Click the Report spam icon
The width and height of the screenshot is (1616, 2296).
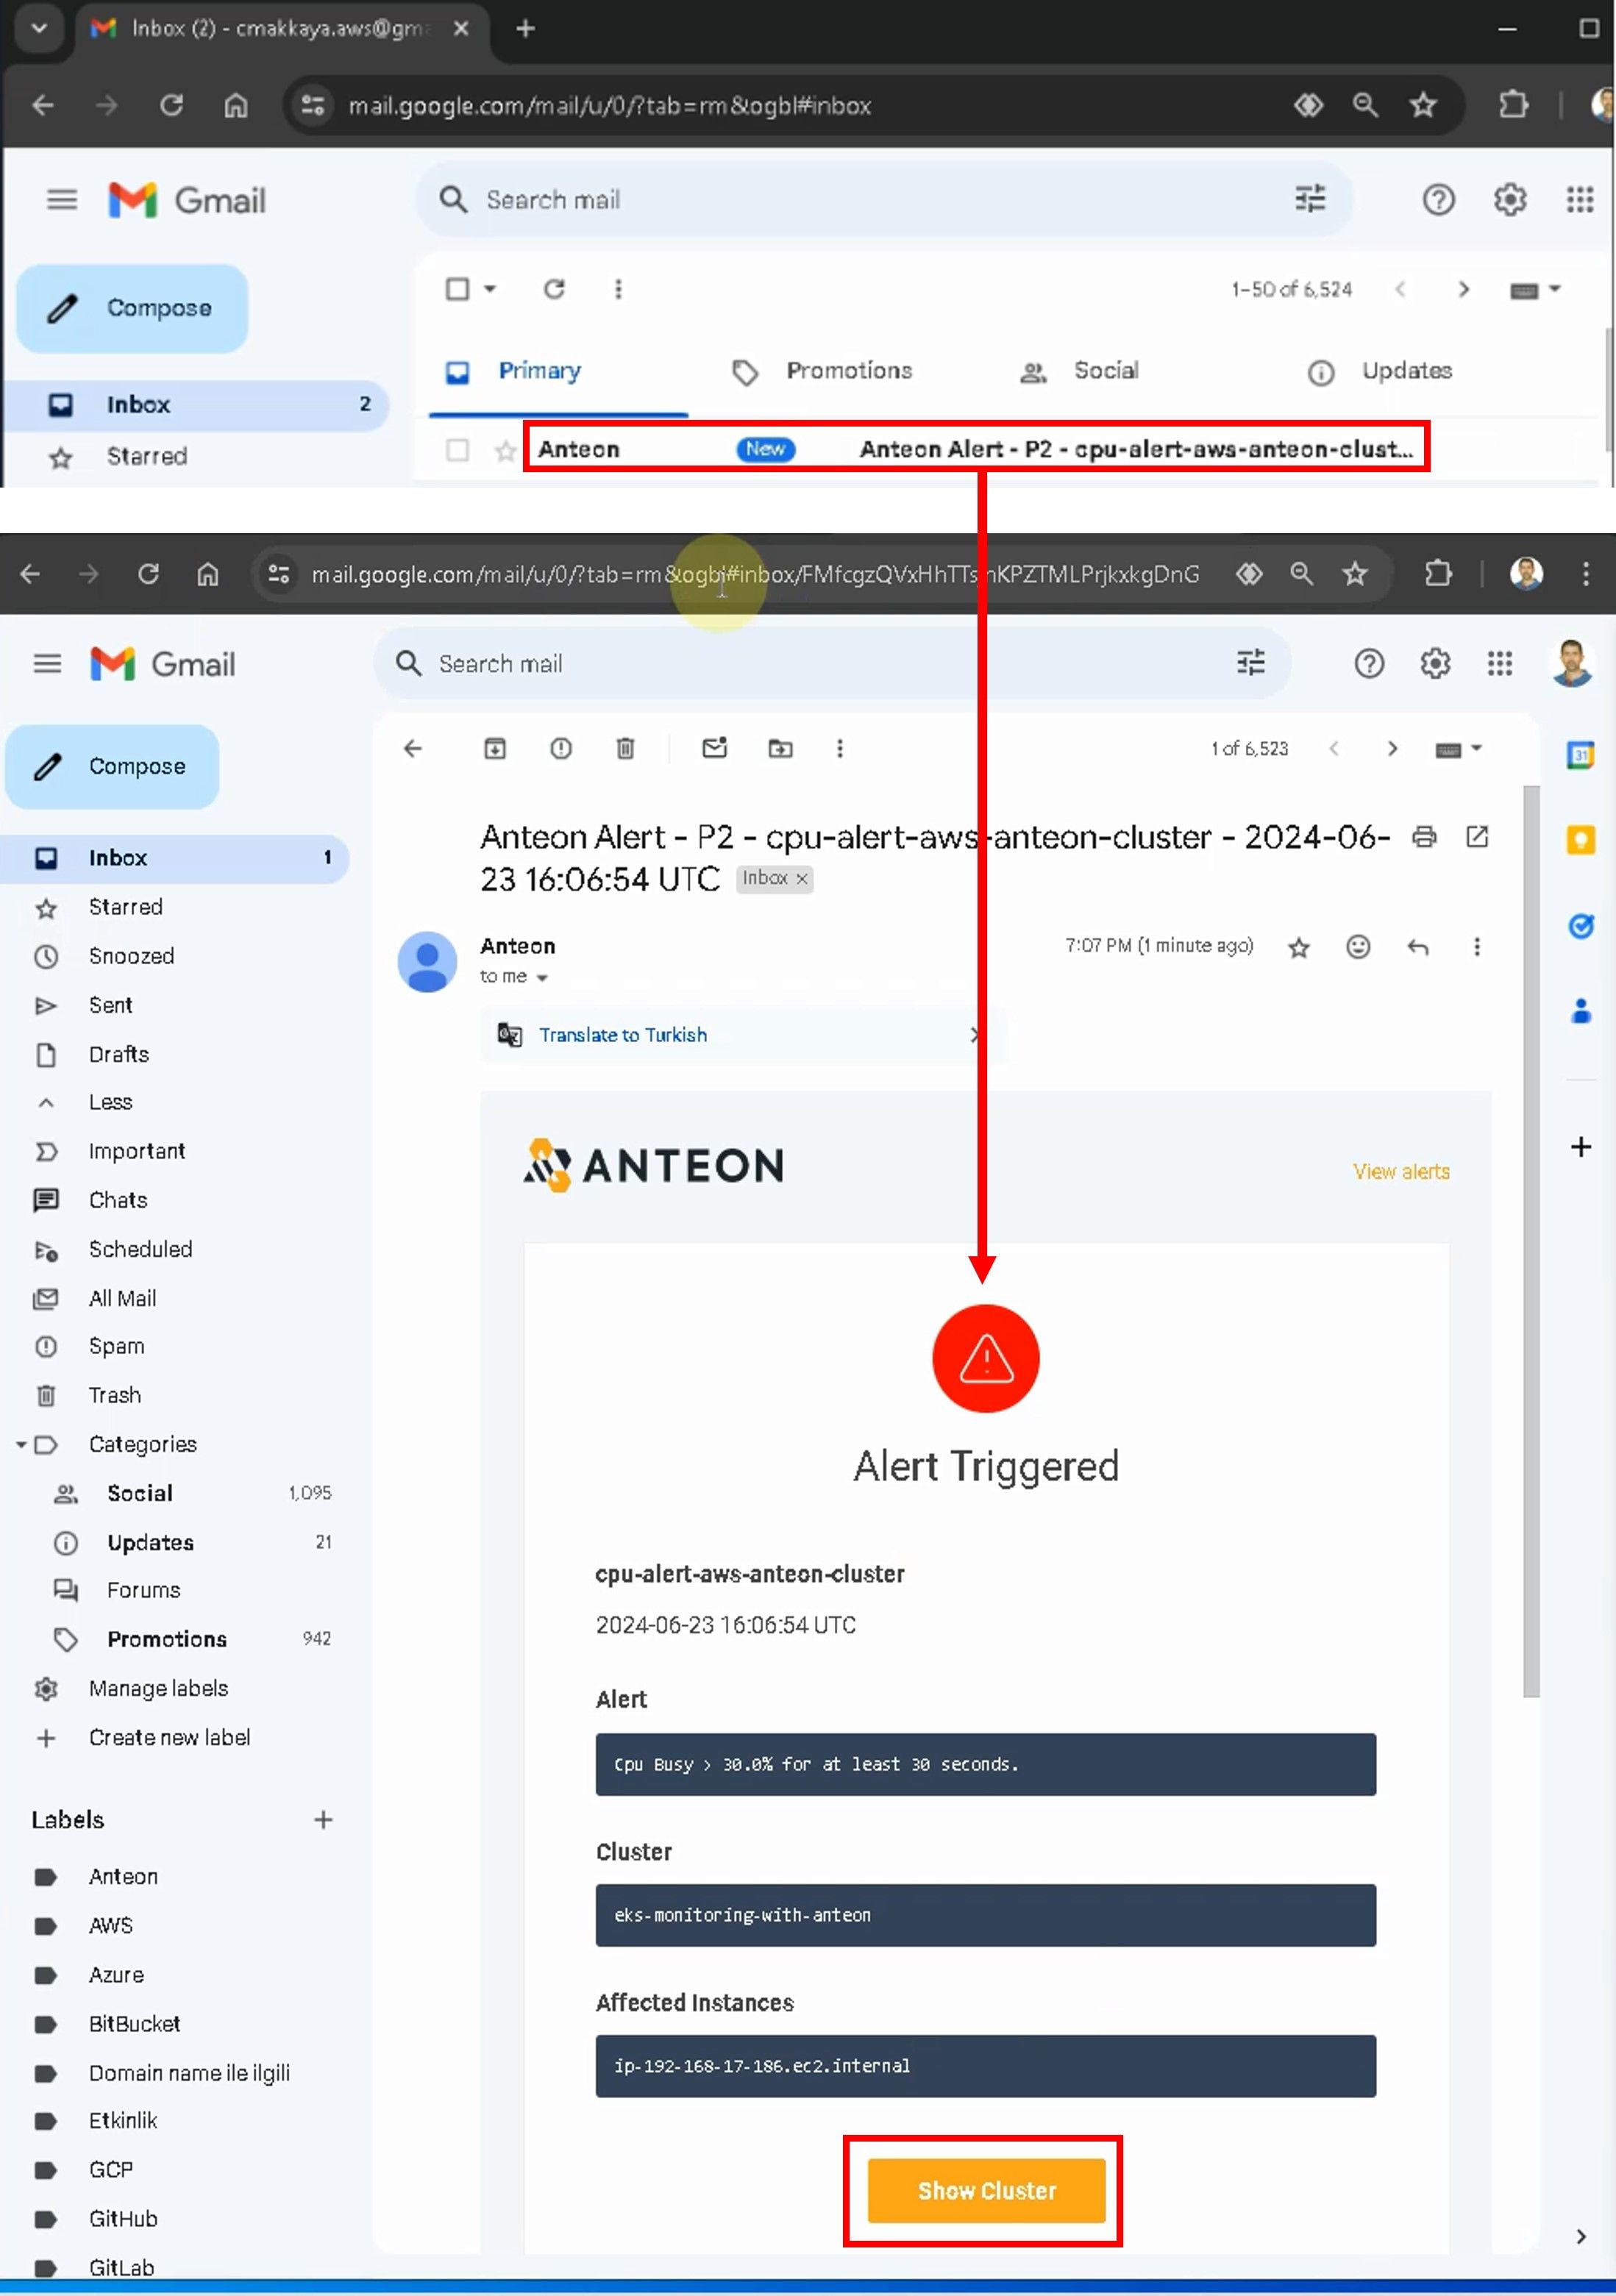pyautogui.click(x=561, y=748)
